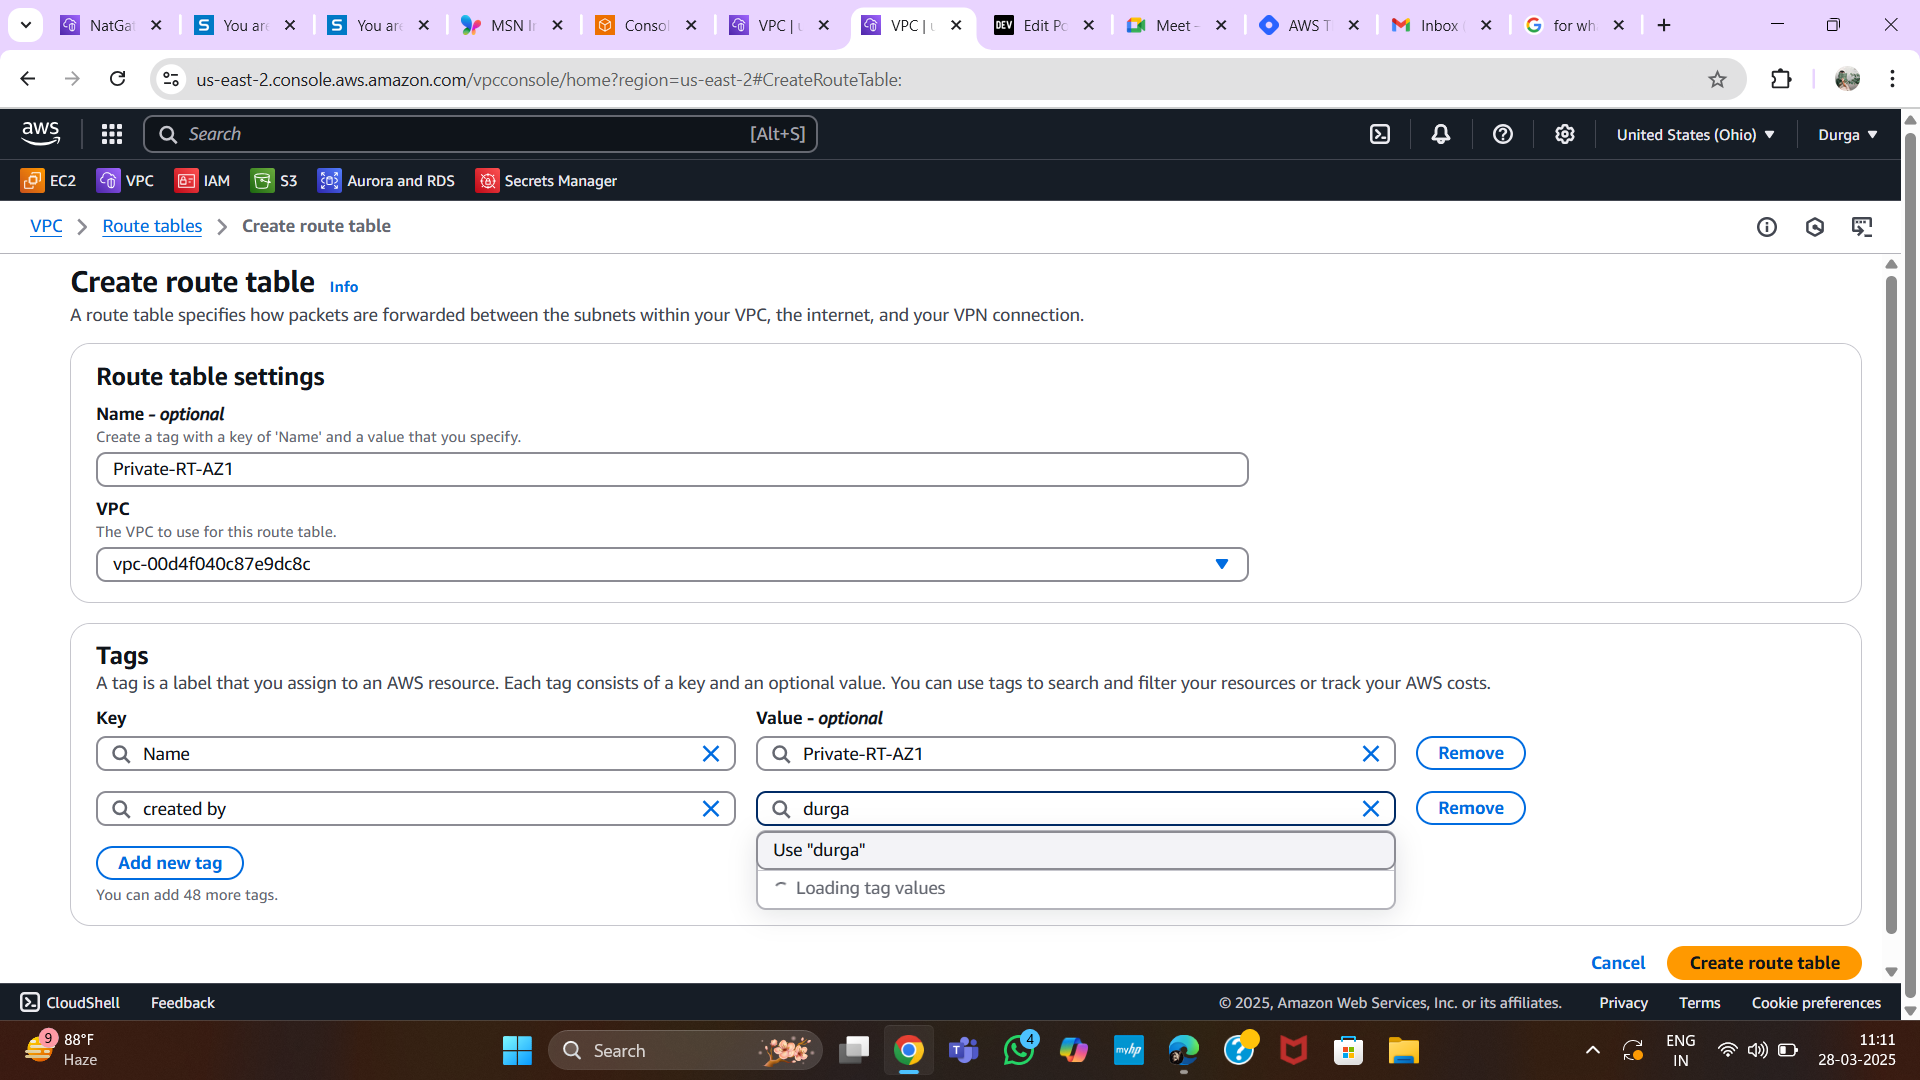The height and width of the screenshot is (1080, 1920).
Task: Switch to the Console browser tab
Action: pyautogui.click(x=646, y=25)
